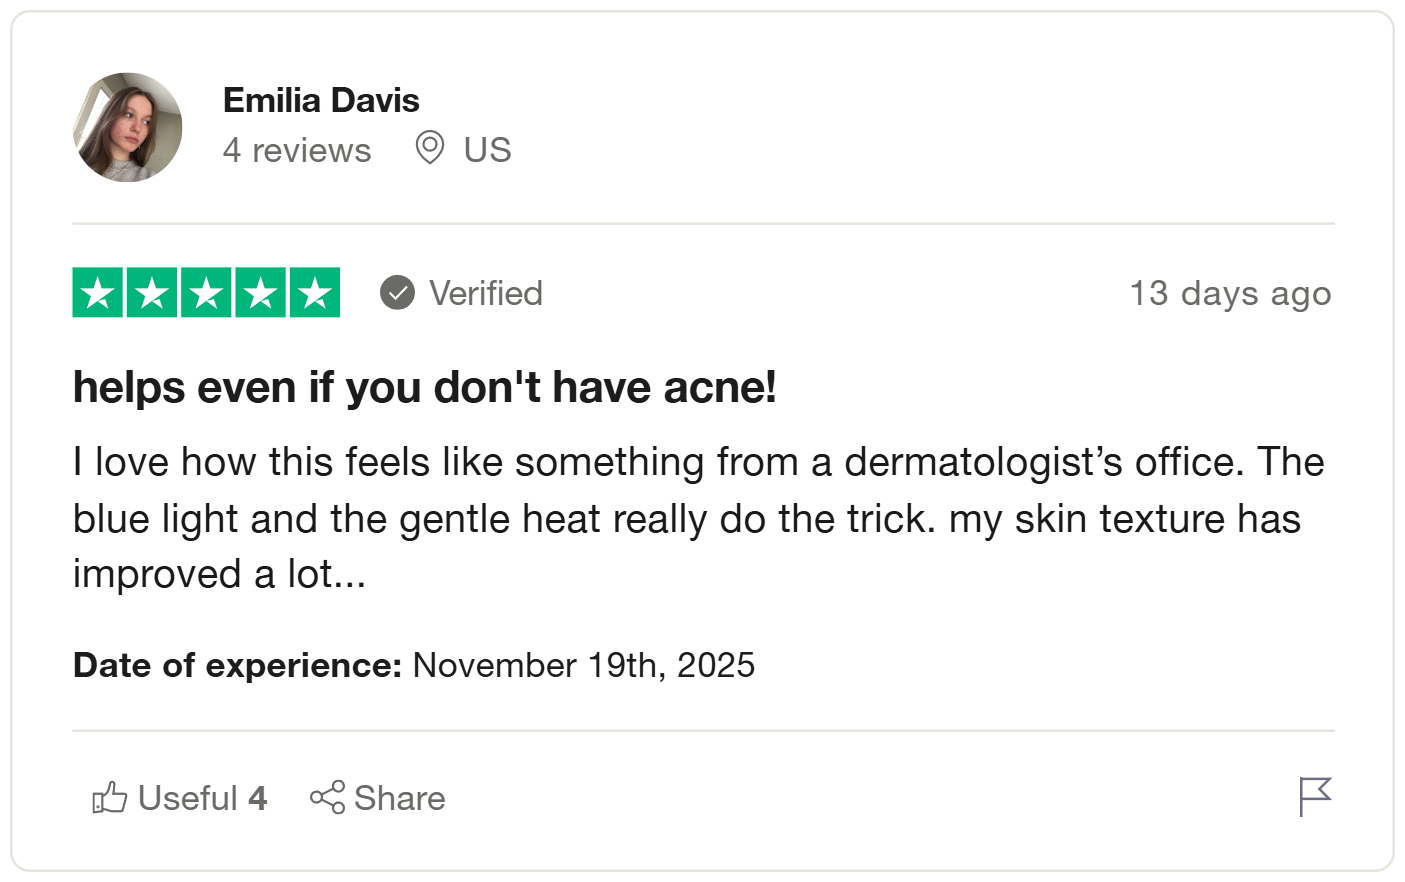The image size is (1405, 882).
Task: Click the Share button
Action: [x=378, y=798]
